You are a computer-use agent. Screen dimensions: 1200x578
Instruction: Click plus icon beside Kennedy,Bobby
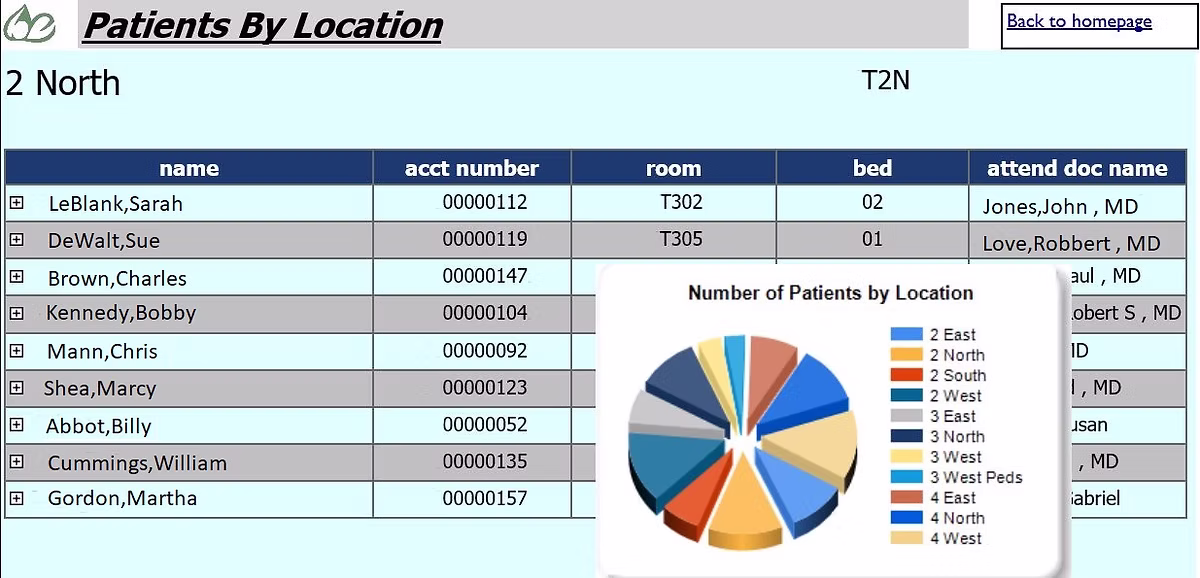[16, 313]
